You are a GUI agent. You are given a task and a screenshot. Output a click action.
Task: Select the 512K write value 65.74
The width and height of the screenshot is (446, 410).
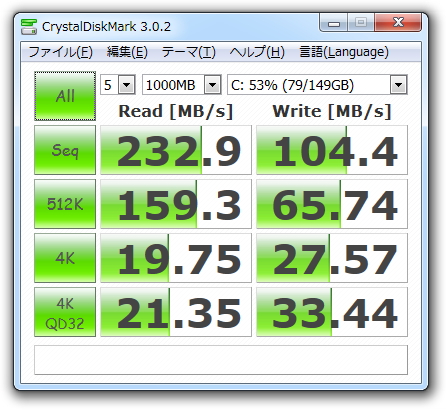(x=332, y=204)
